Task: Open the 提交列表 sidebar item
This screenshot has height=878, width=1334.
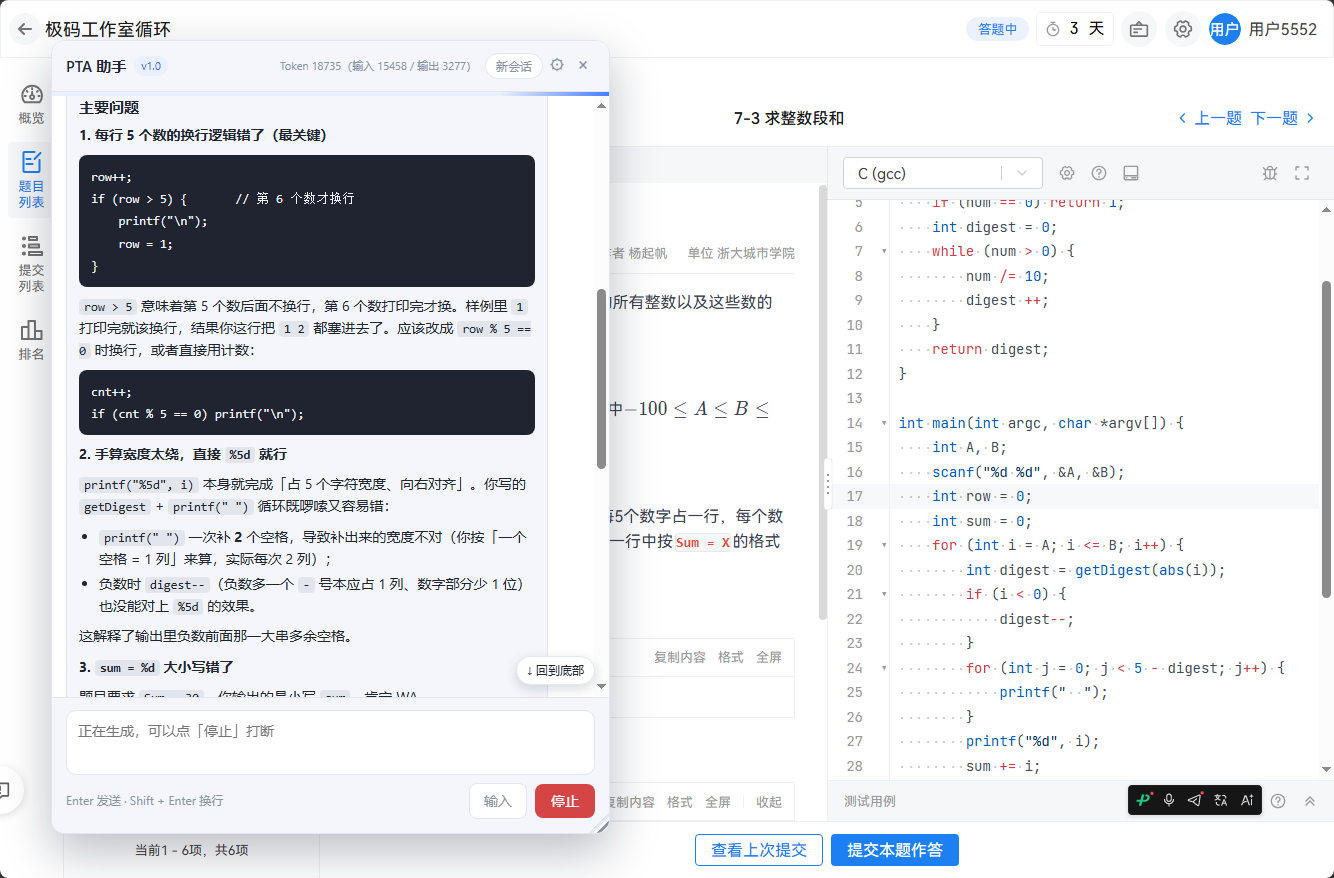Action: click(x=31, y=264)
